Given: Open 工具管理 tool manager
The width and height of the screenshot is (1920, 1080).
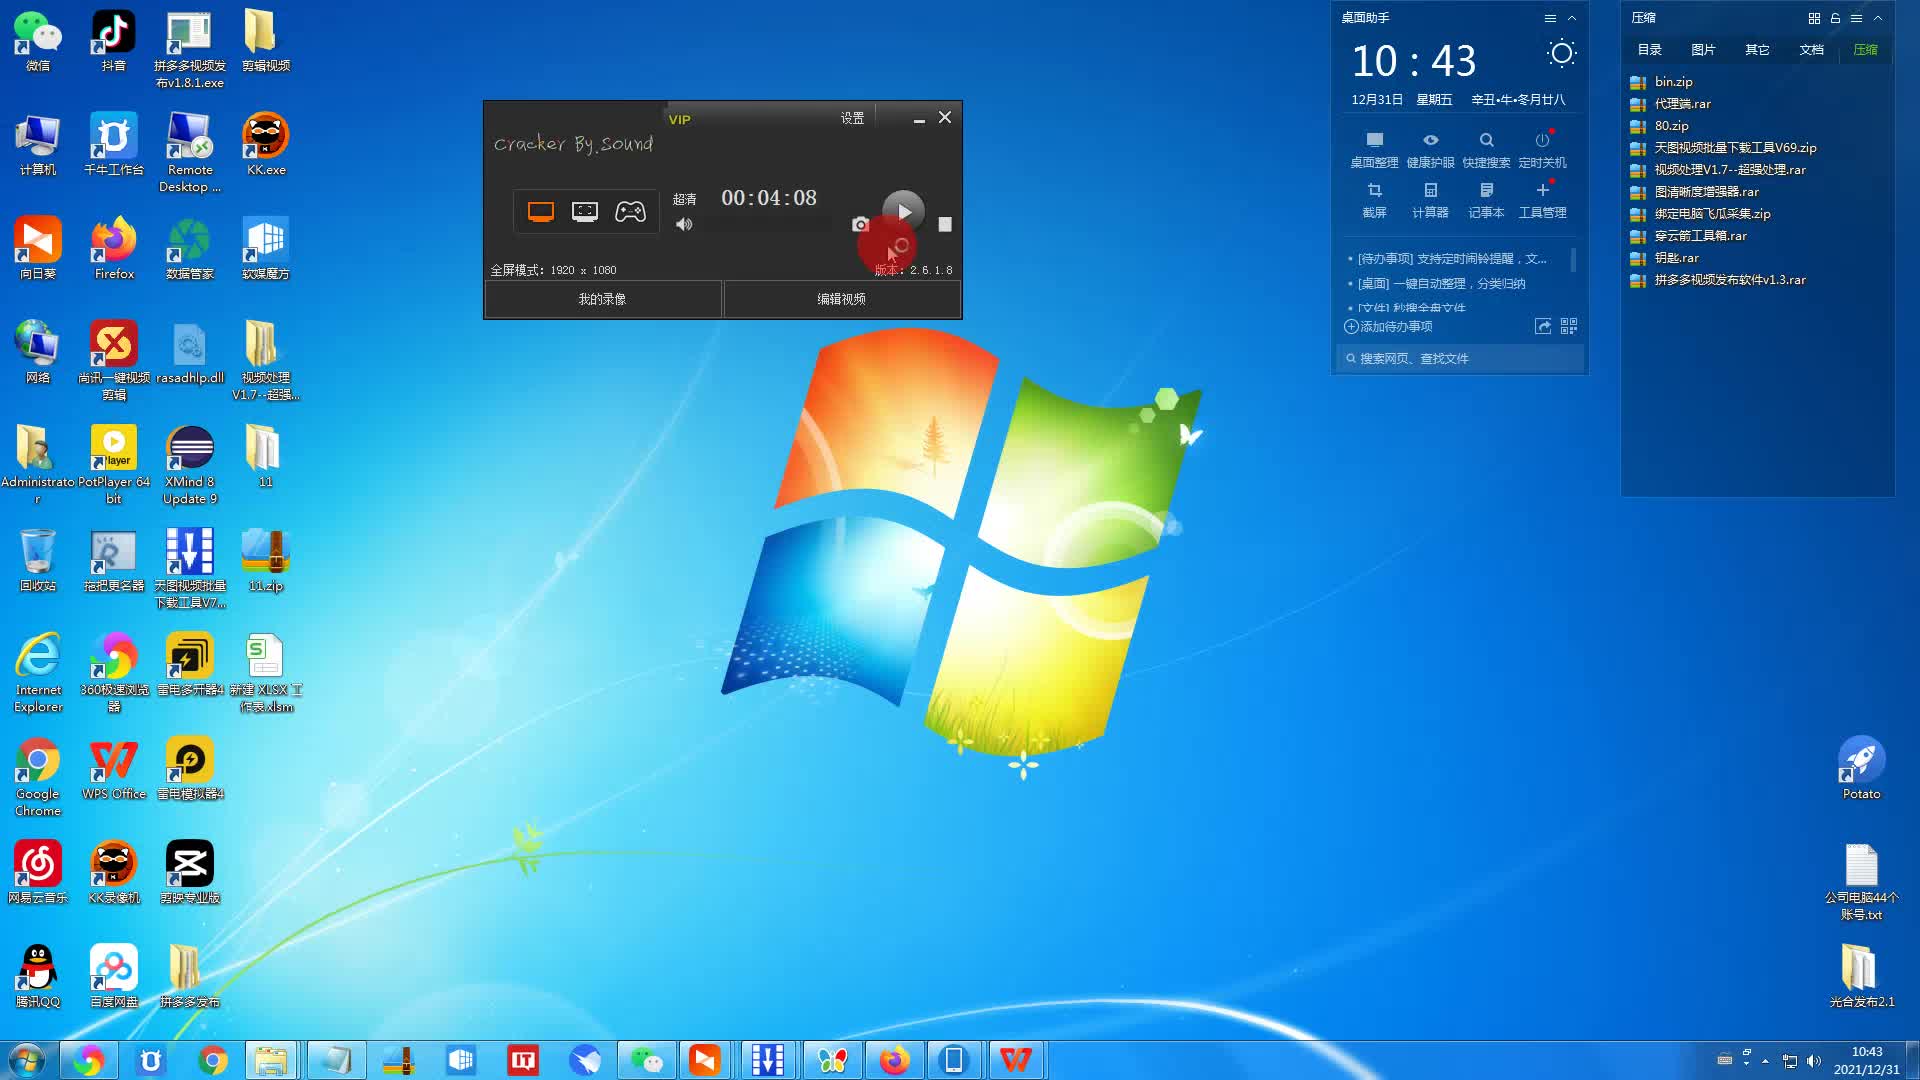Looking at the screenshot, I should click(1542, 200).
